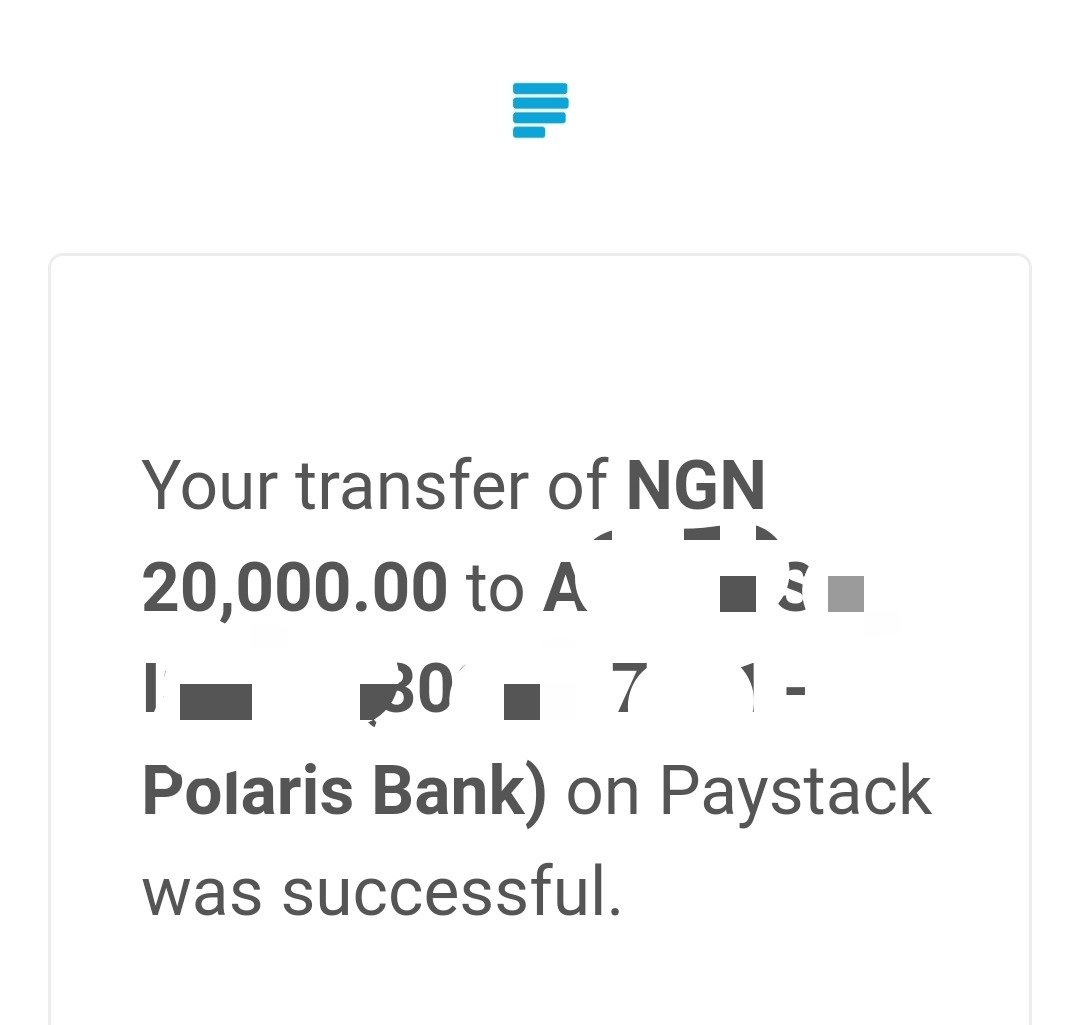Viewport: 1080px width, 1025px height.
Task: Click the word "Paystack" in the message
Action: (x=796, y=794)
